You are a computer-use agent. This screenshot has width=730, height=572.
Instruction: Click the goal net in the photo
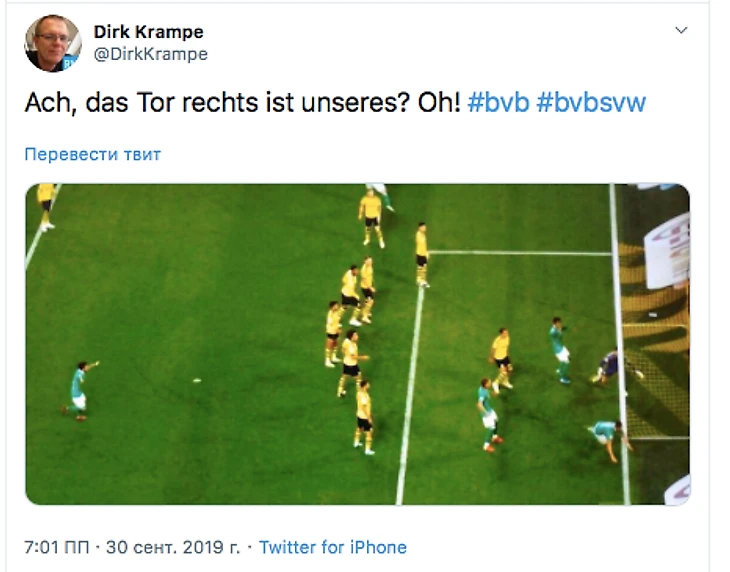pos(656,343)
